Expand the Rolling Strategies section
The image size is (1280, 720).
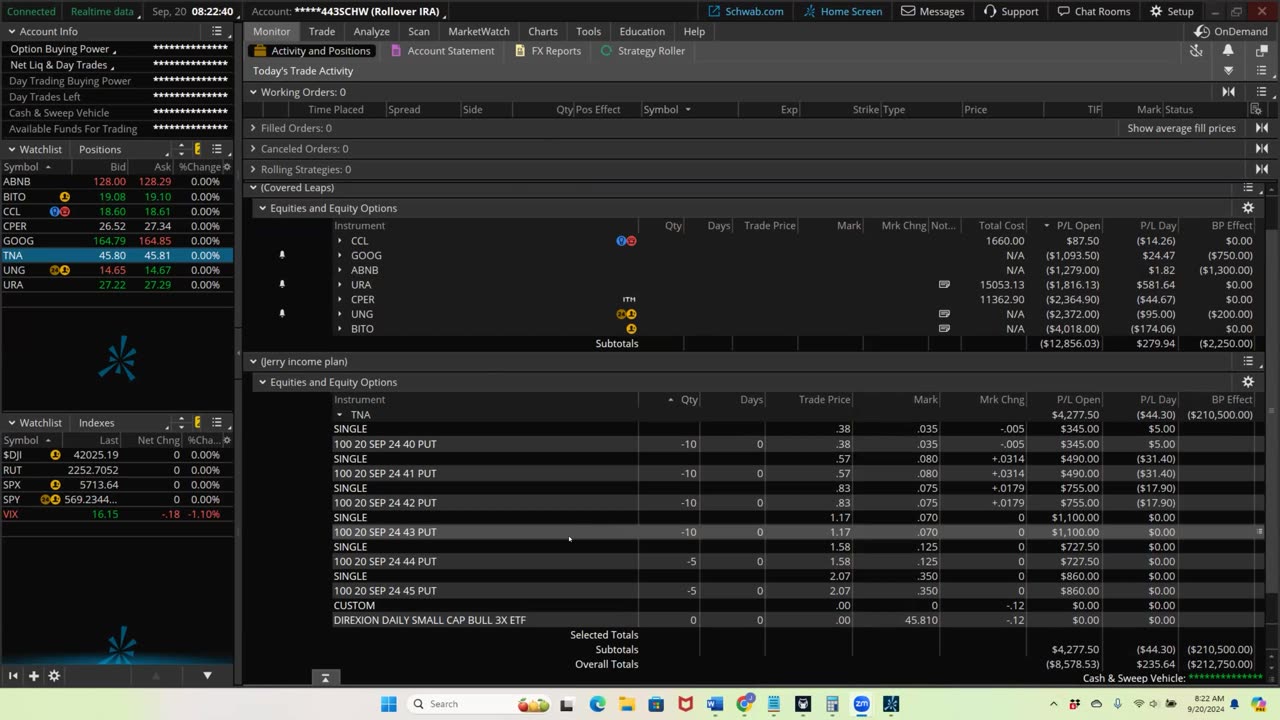[253, 169]
